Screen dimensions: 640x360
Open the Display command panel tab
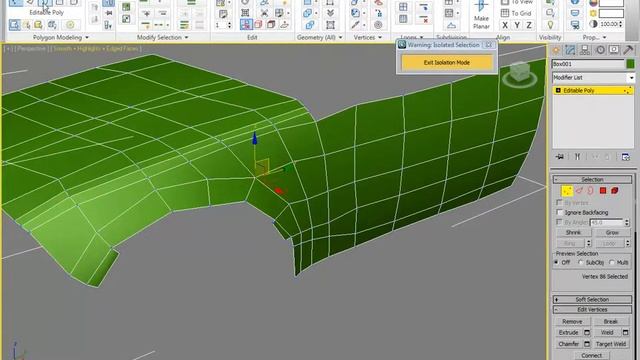[614, 50]
